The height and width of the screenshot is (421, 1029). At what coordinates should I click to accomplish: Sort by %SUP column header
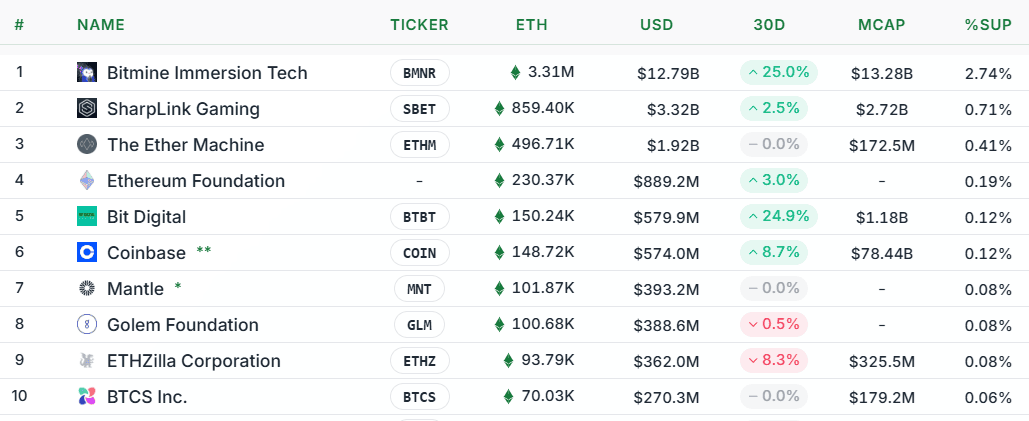tap(988, 25)
